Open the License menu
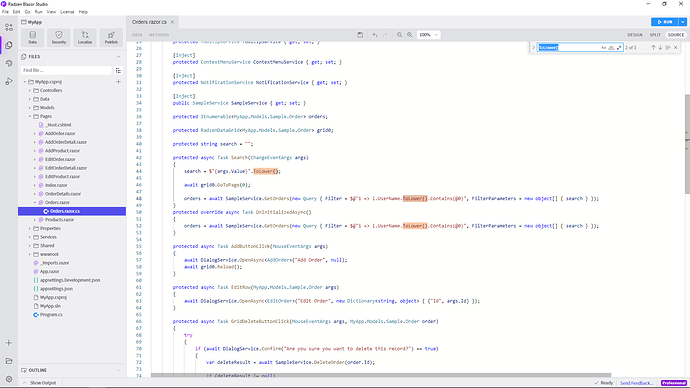The height and width of the screenshot is (388, 690). [67, 12]
